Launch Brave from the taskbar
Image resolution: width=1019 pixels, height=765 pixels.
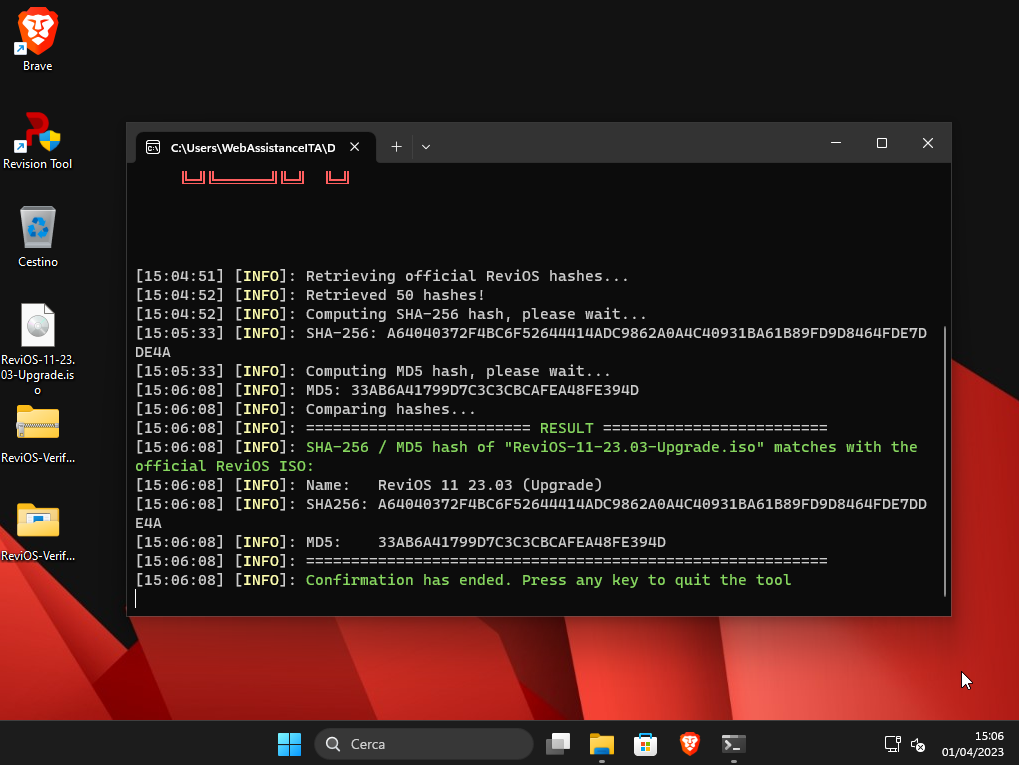click(690, 744)
